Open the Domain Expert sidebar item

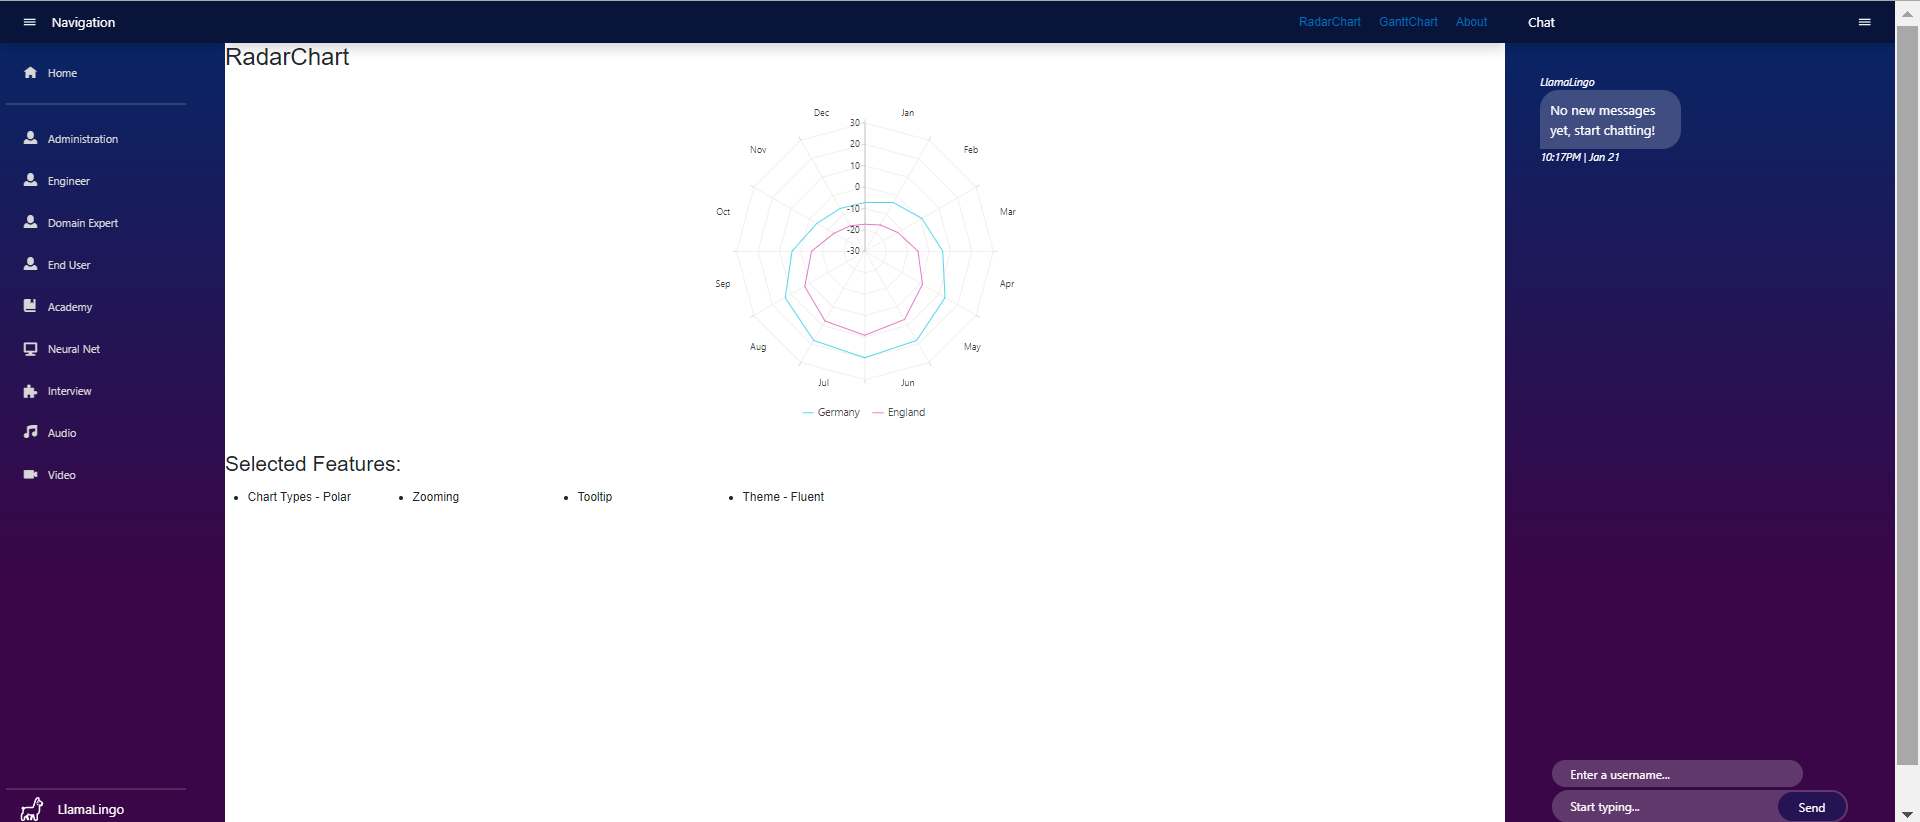[82, 223]
